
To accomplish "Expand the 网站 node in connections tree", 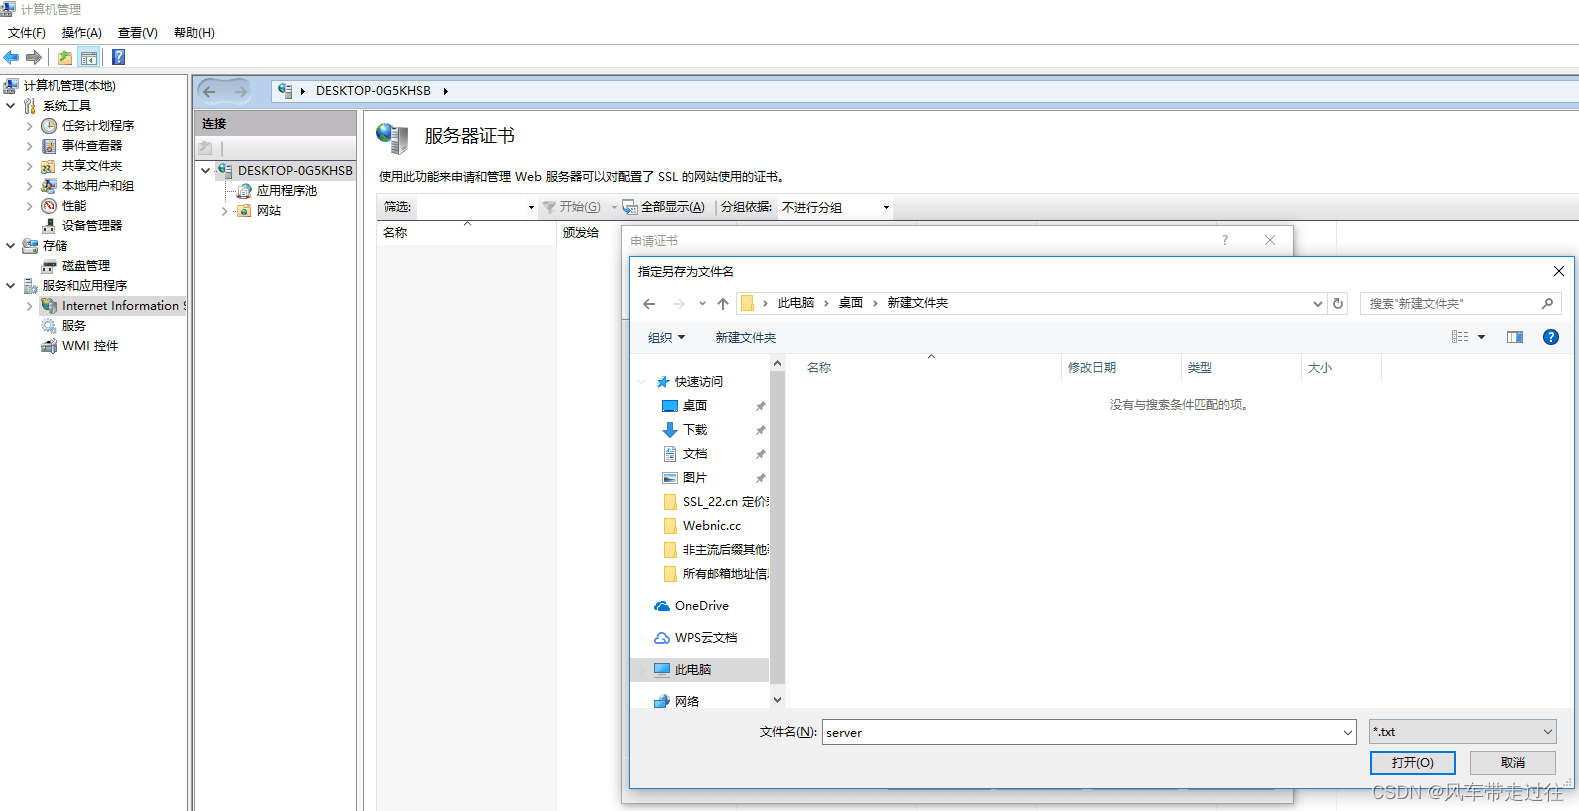I will pos(224,211).
